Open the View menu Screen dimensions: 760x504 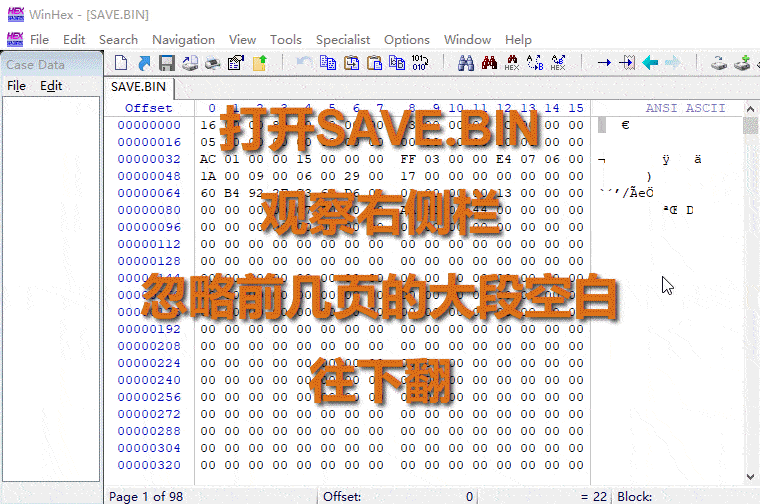tap(242, 40)
